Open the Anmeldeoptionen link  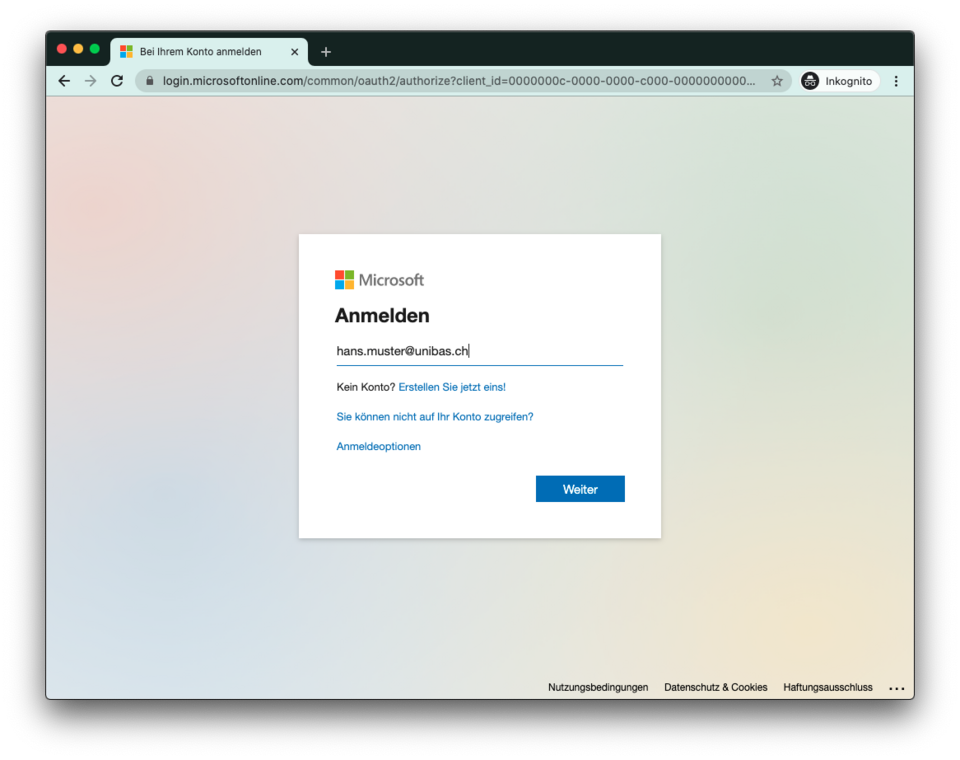pyautogui.click(x=379, y=447)
